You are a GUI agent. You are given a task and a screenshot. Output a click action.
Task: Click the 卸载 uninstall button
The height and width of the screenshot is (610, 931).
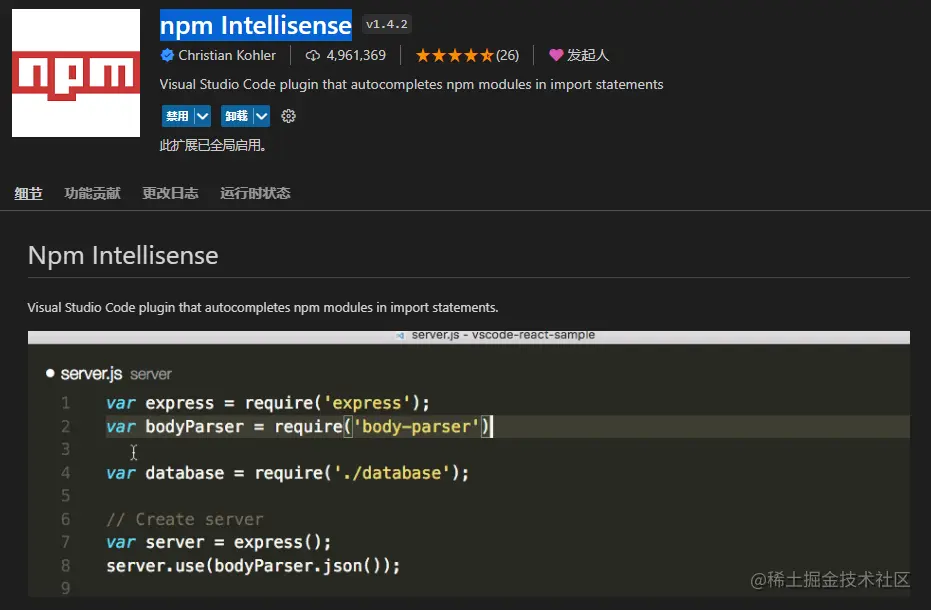pyautogui.click(x=237, y=116)
